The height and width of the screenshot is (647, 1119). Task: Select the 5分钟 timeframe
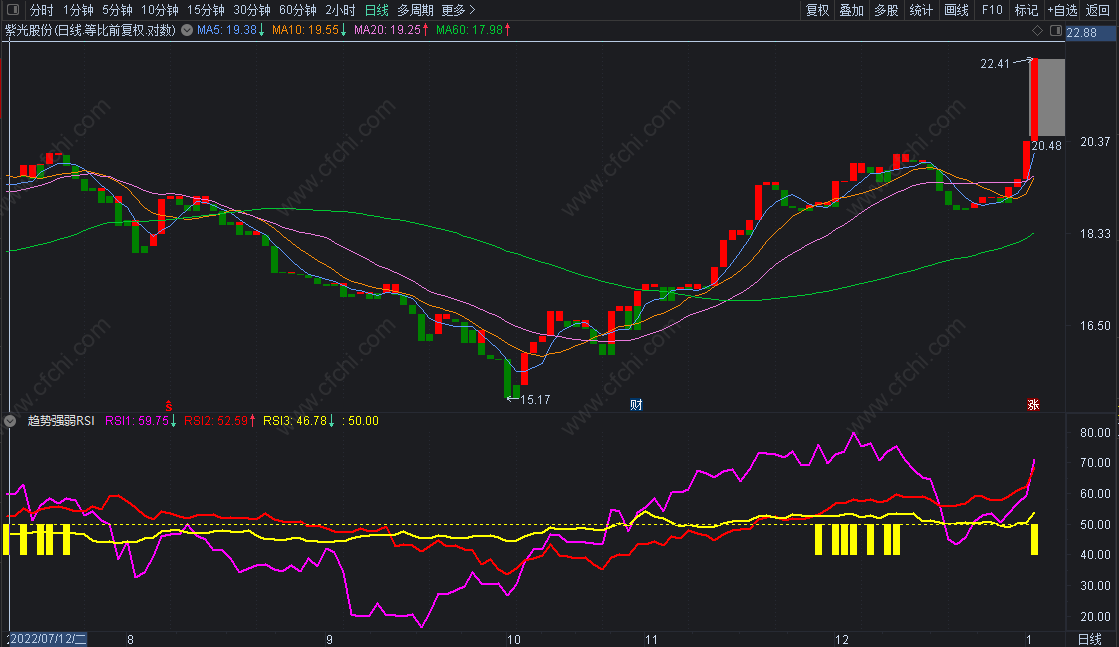coord(117,10)
